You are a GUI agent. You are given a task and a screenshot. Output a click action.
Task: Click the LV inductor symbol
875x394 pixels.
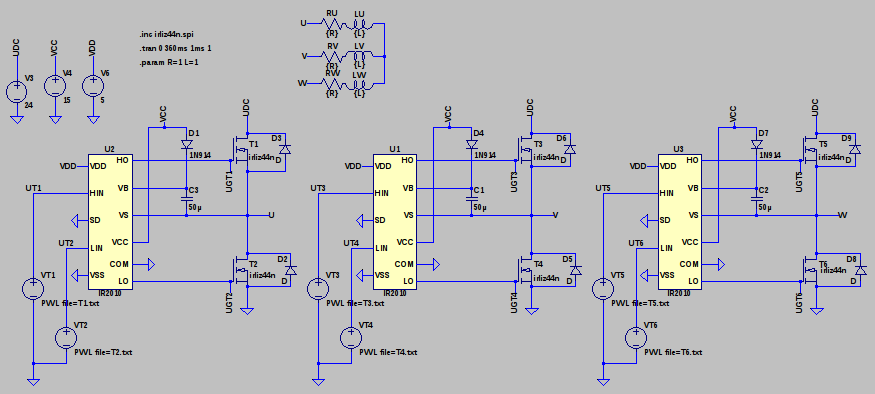[359, 56]
